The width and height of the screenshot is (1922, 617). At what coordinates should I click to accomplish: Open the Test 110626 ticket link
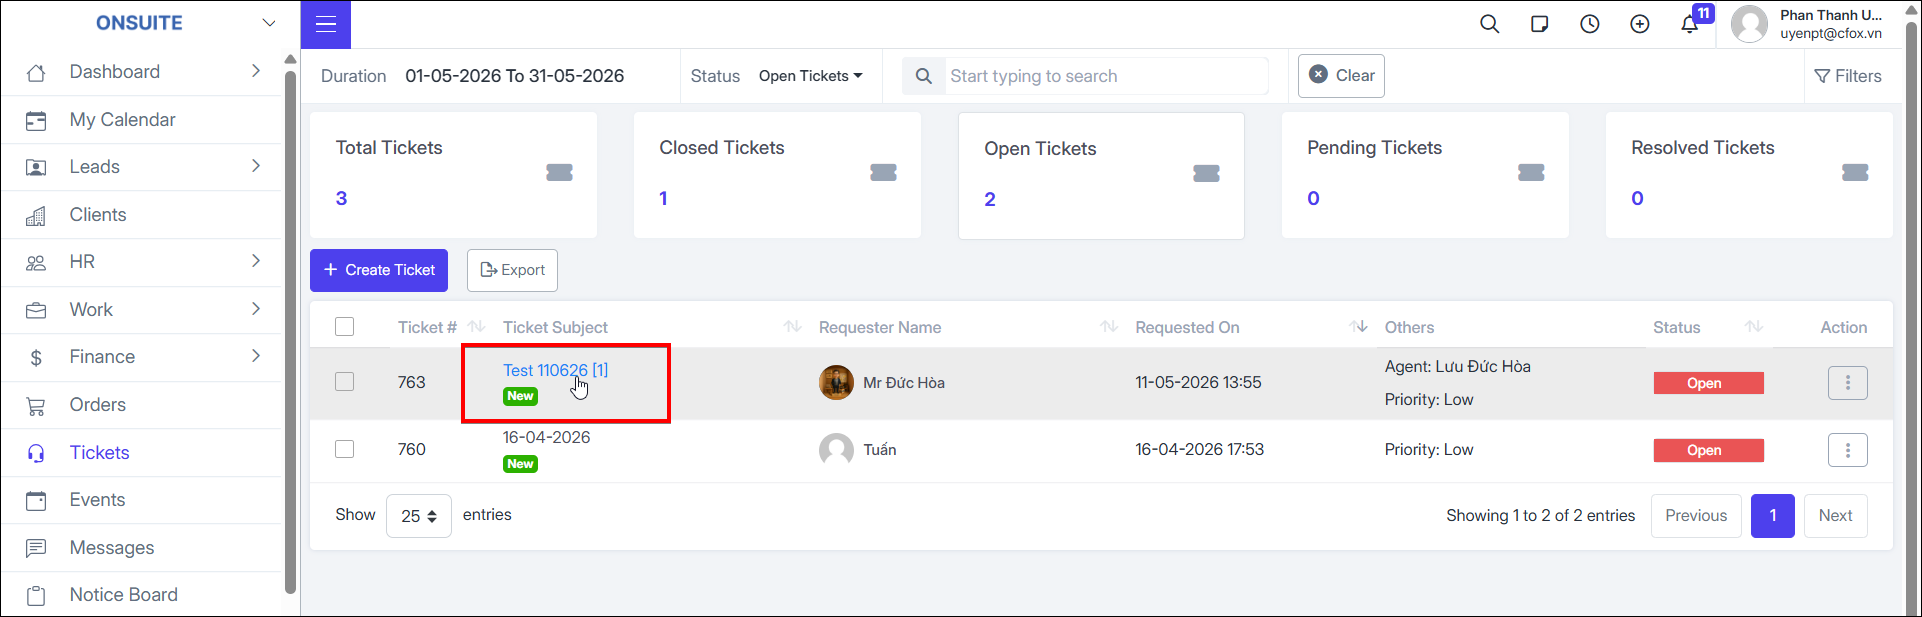click(555, 370)
